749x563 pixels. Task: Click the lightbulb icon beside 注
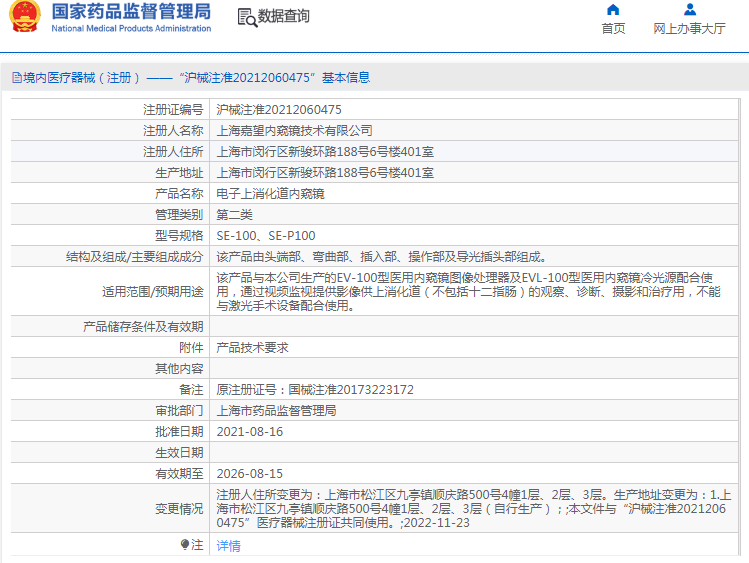185,545
